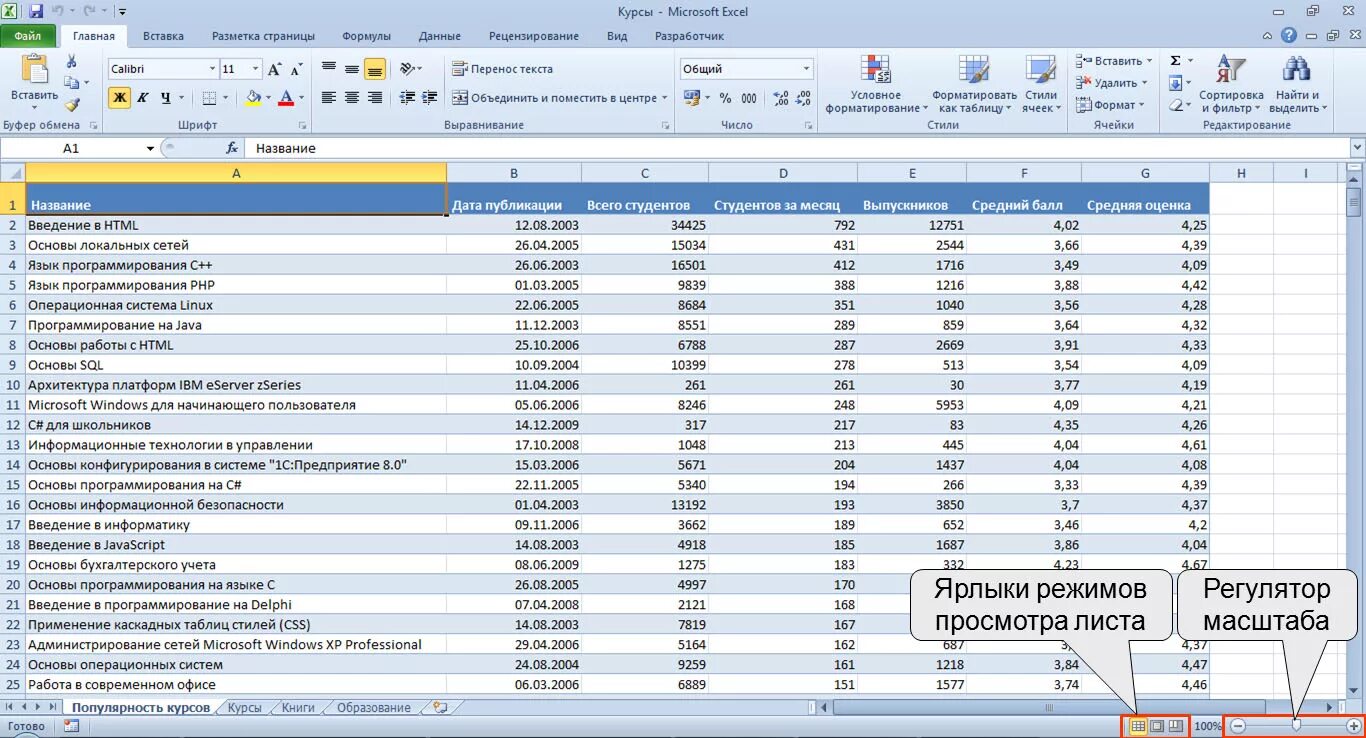Click the Decrease indent icon
Screen dimensions: 1366x738
[407, 98]
